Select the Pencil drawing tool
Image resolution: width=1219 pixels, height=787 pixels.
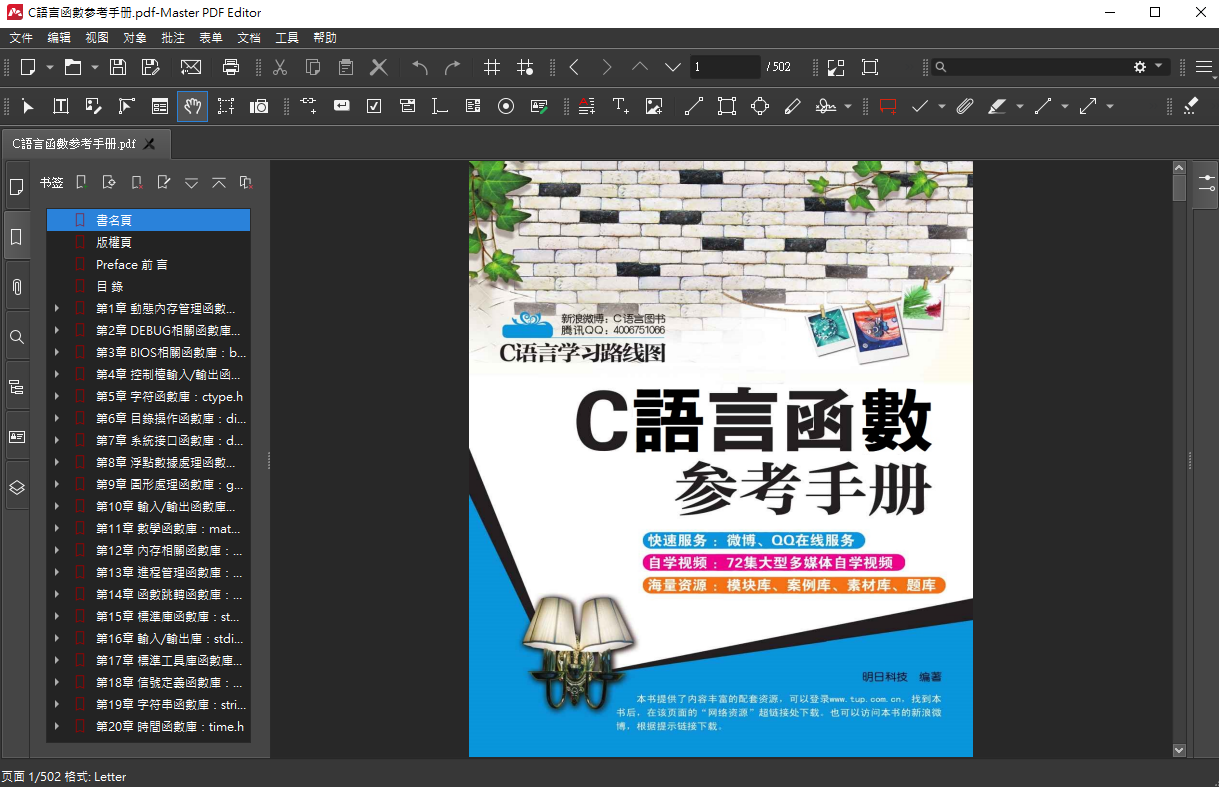tap(792, 106)
